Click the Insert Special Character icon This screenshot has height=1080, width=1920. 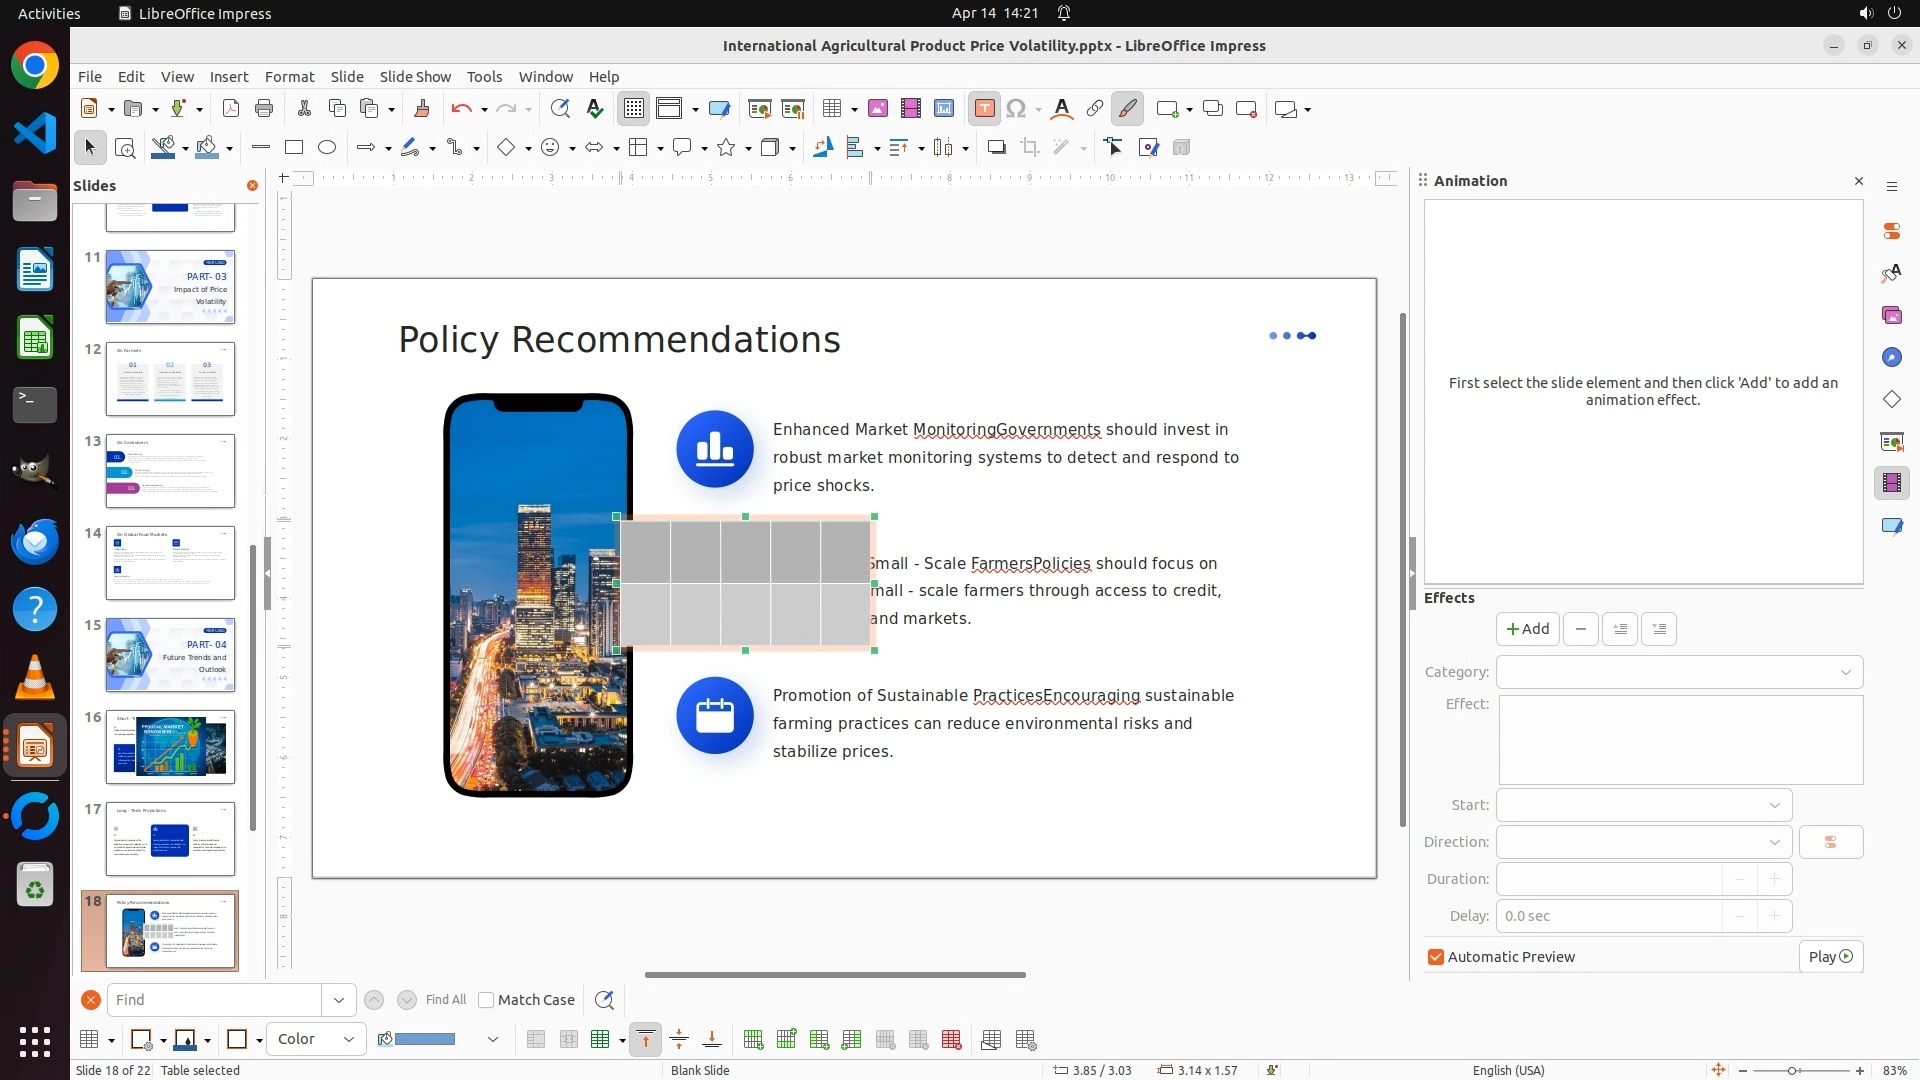click(x=1016, y=109)
